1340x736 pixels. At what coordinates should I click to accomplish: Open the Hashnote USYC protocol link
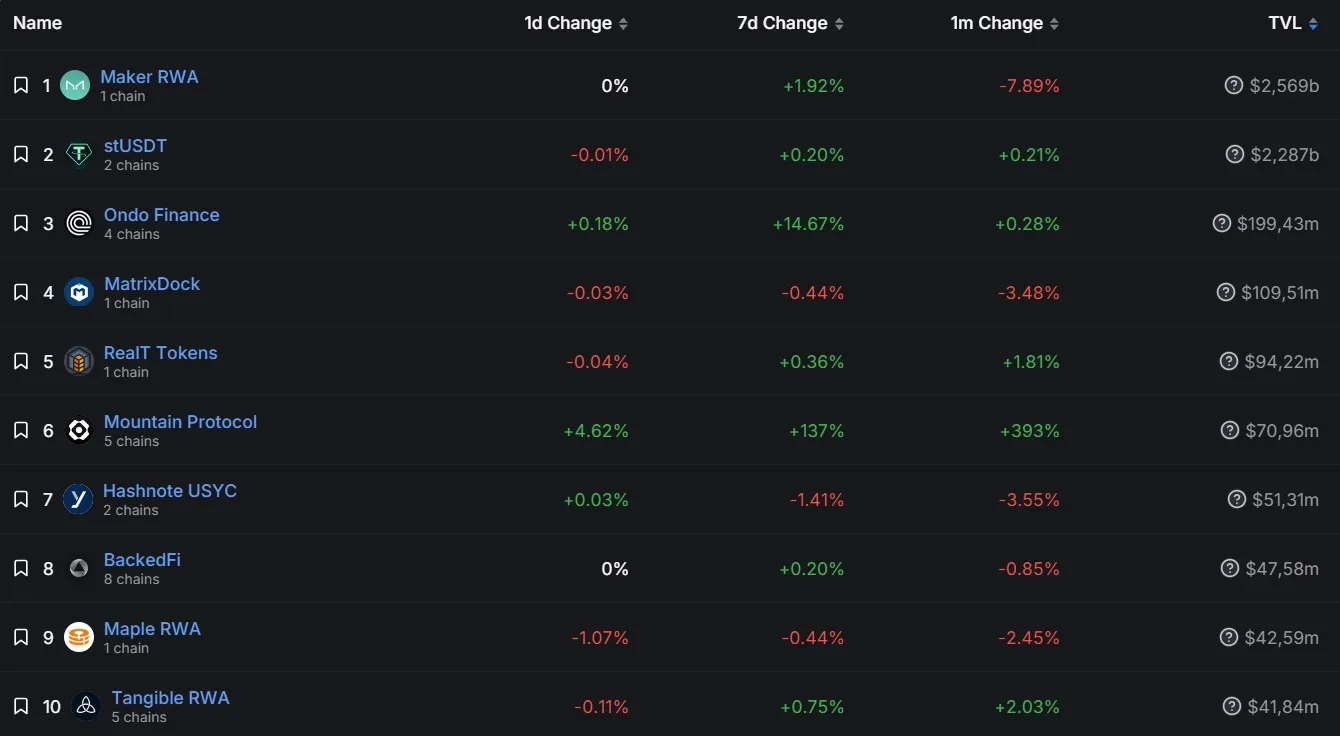pyautogui.click(x=170, y=491)
